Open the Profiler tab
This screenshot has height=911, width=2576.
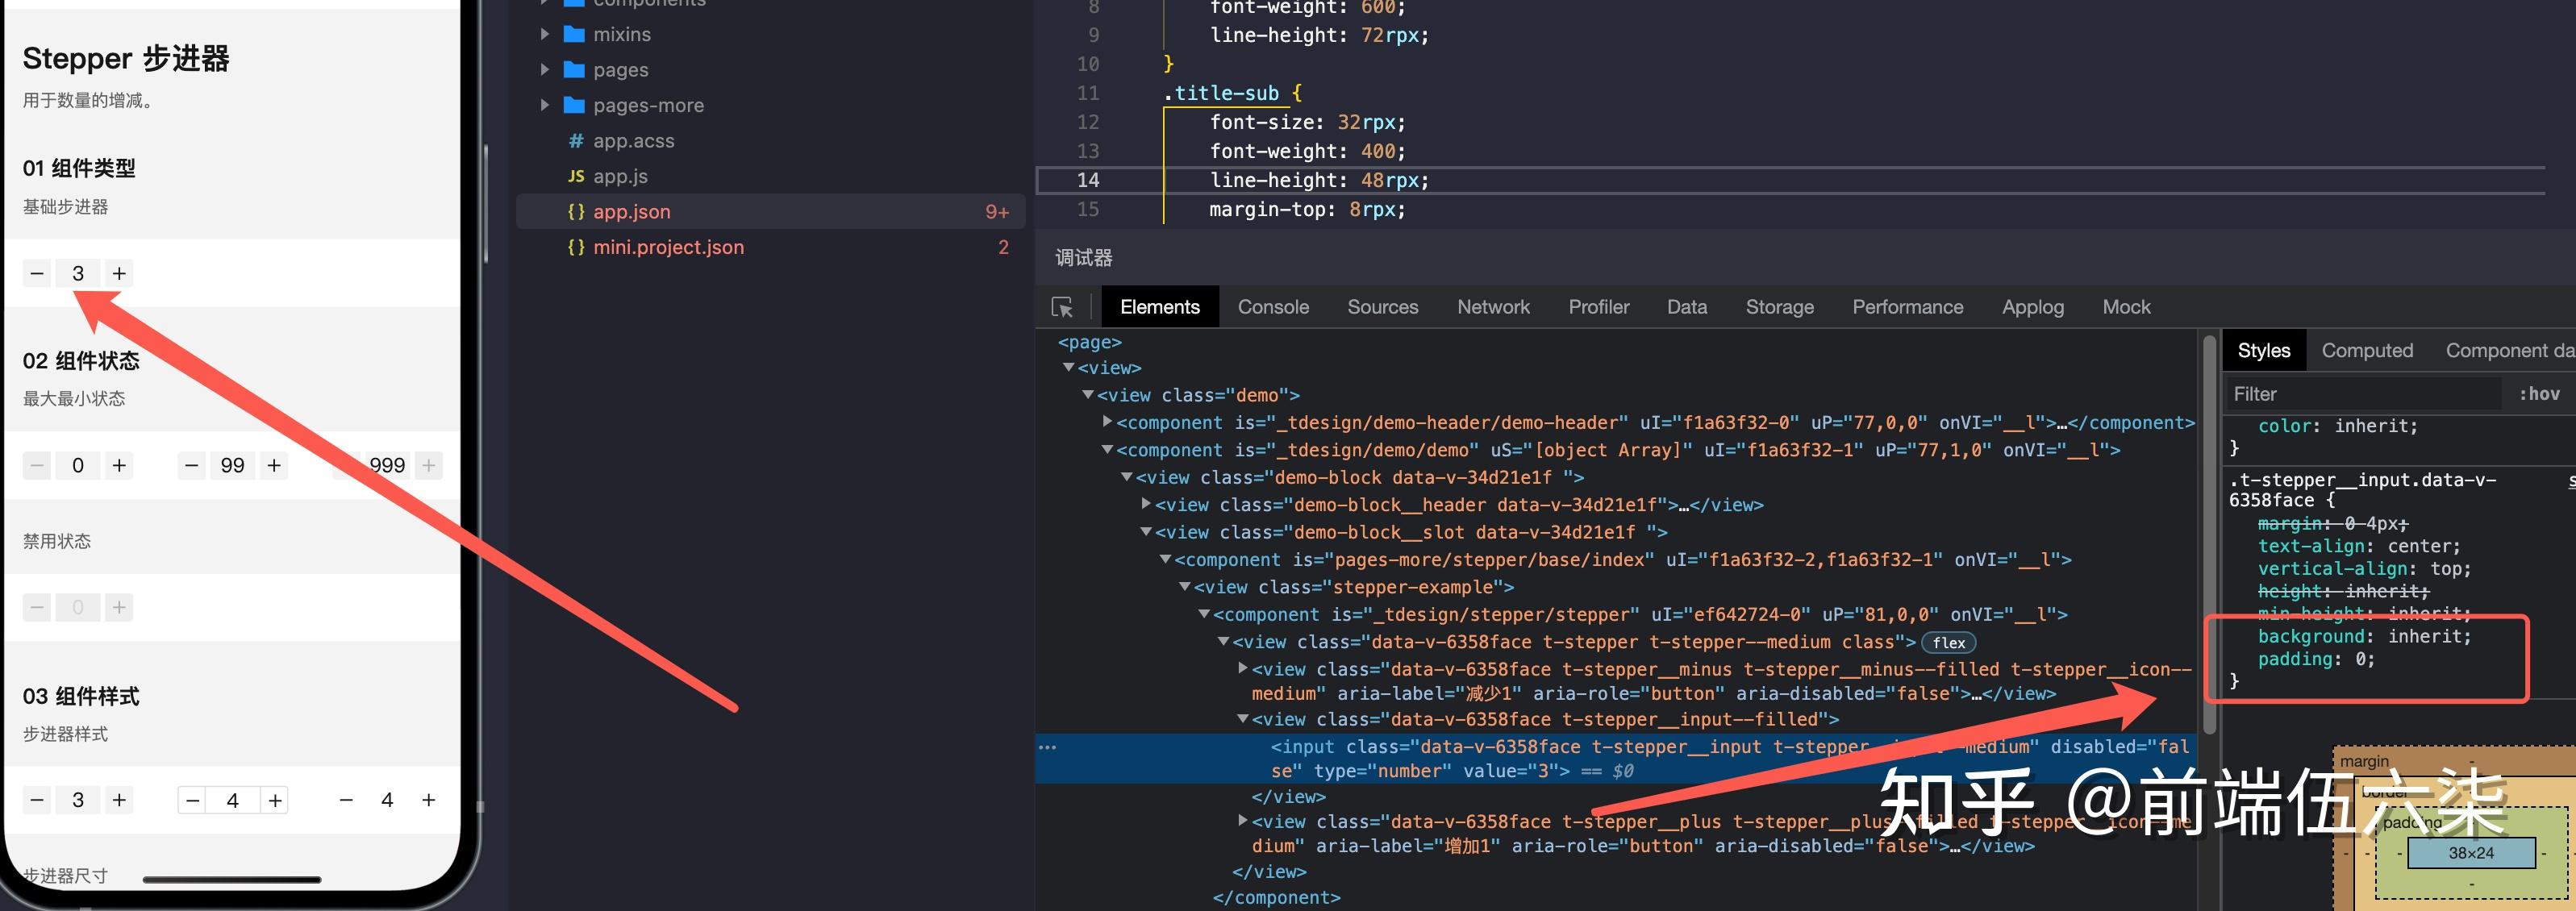tap(1598, 307)
